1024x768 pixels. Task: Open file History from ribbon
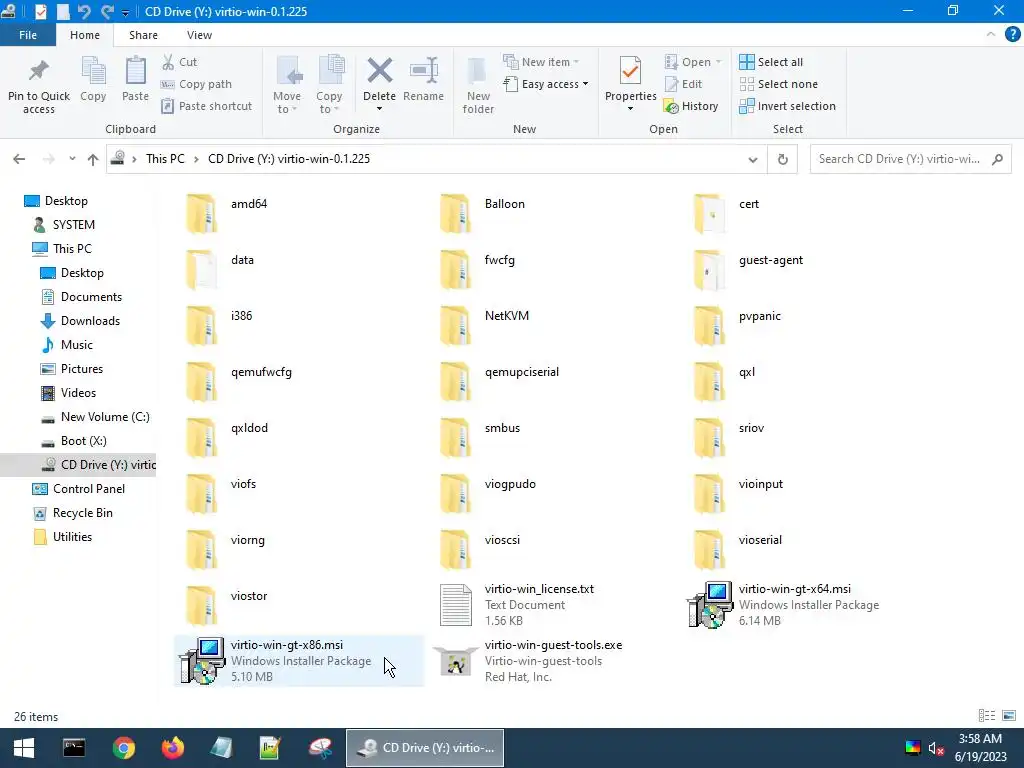pyautogui.click(x=691, y=106)
